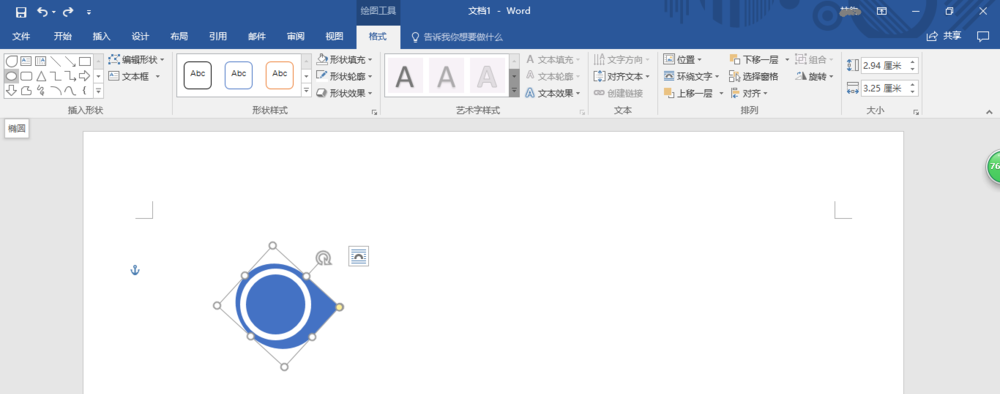
Task: Expand the shapes gallery with the More arrow
Action: [x=98, y=91]
